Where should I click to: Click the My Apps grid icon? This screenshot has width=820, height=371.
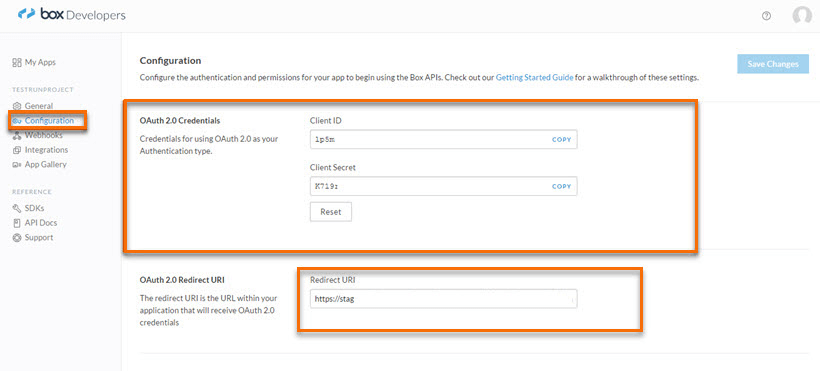[17, 62]
